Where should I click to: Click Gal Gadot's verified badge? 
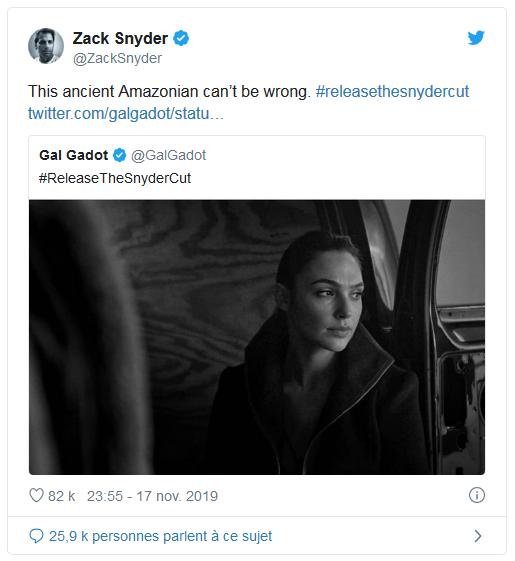tap(120, 155)
